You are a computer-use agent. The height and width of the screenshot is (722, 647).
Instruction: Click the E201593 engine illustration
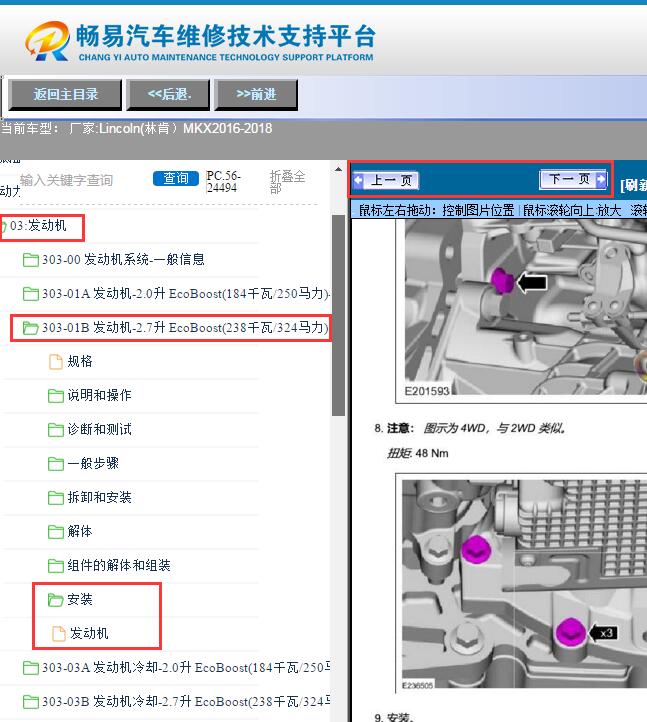pos(525,307)
